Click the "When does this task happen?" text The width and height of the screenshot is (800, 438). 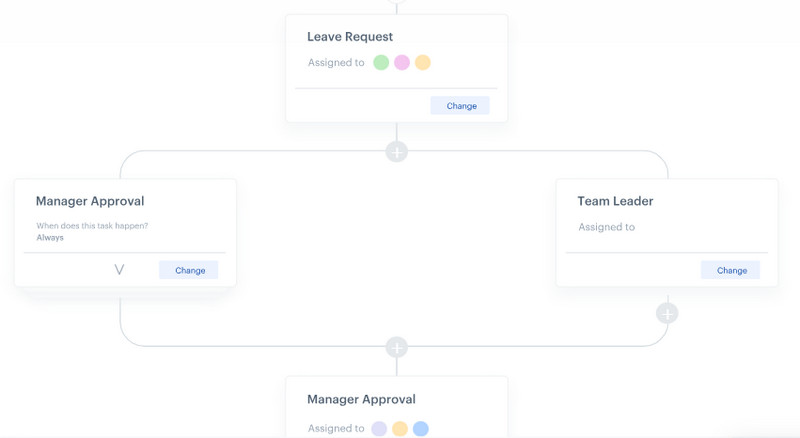[92, 226]
